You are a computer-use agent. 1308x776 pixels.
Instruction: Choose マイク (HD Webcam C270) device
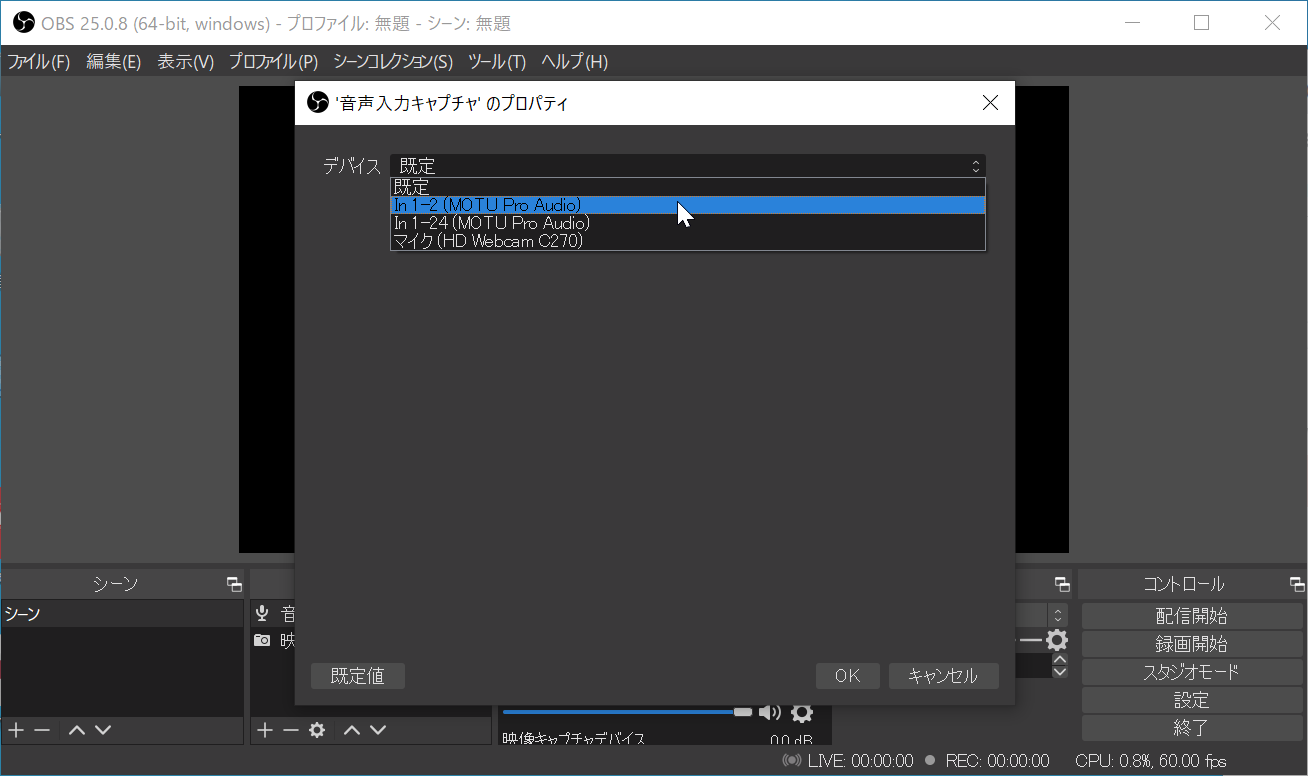point(687,241)
